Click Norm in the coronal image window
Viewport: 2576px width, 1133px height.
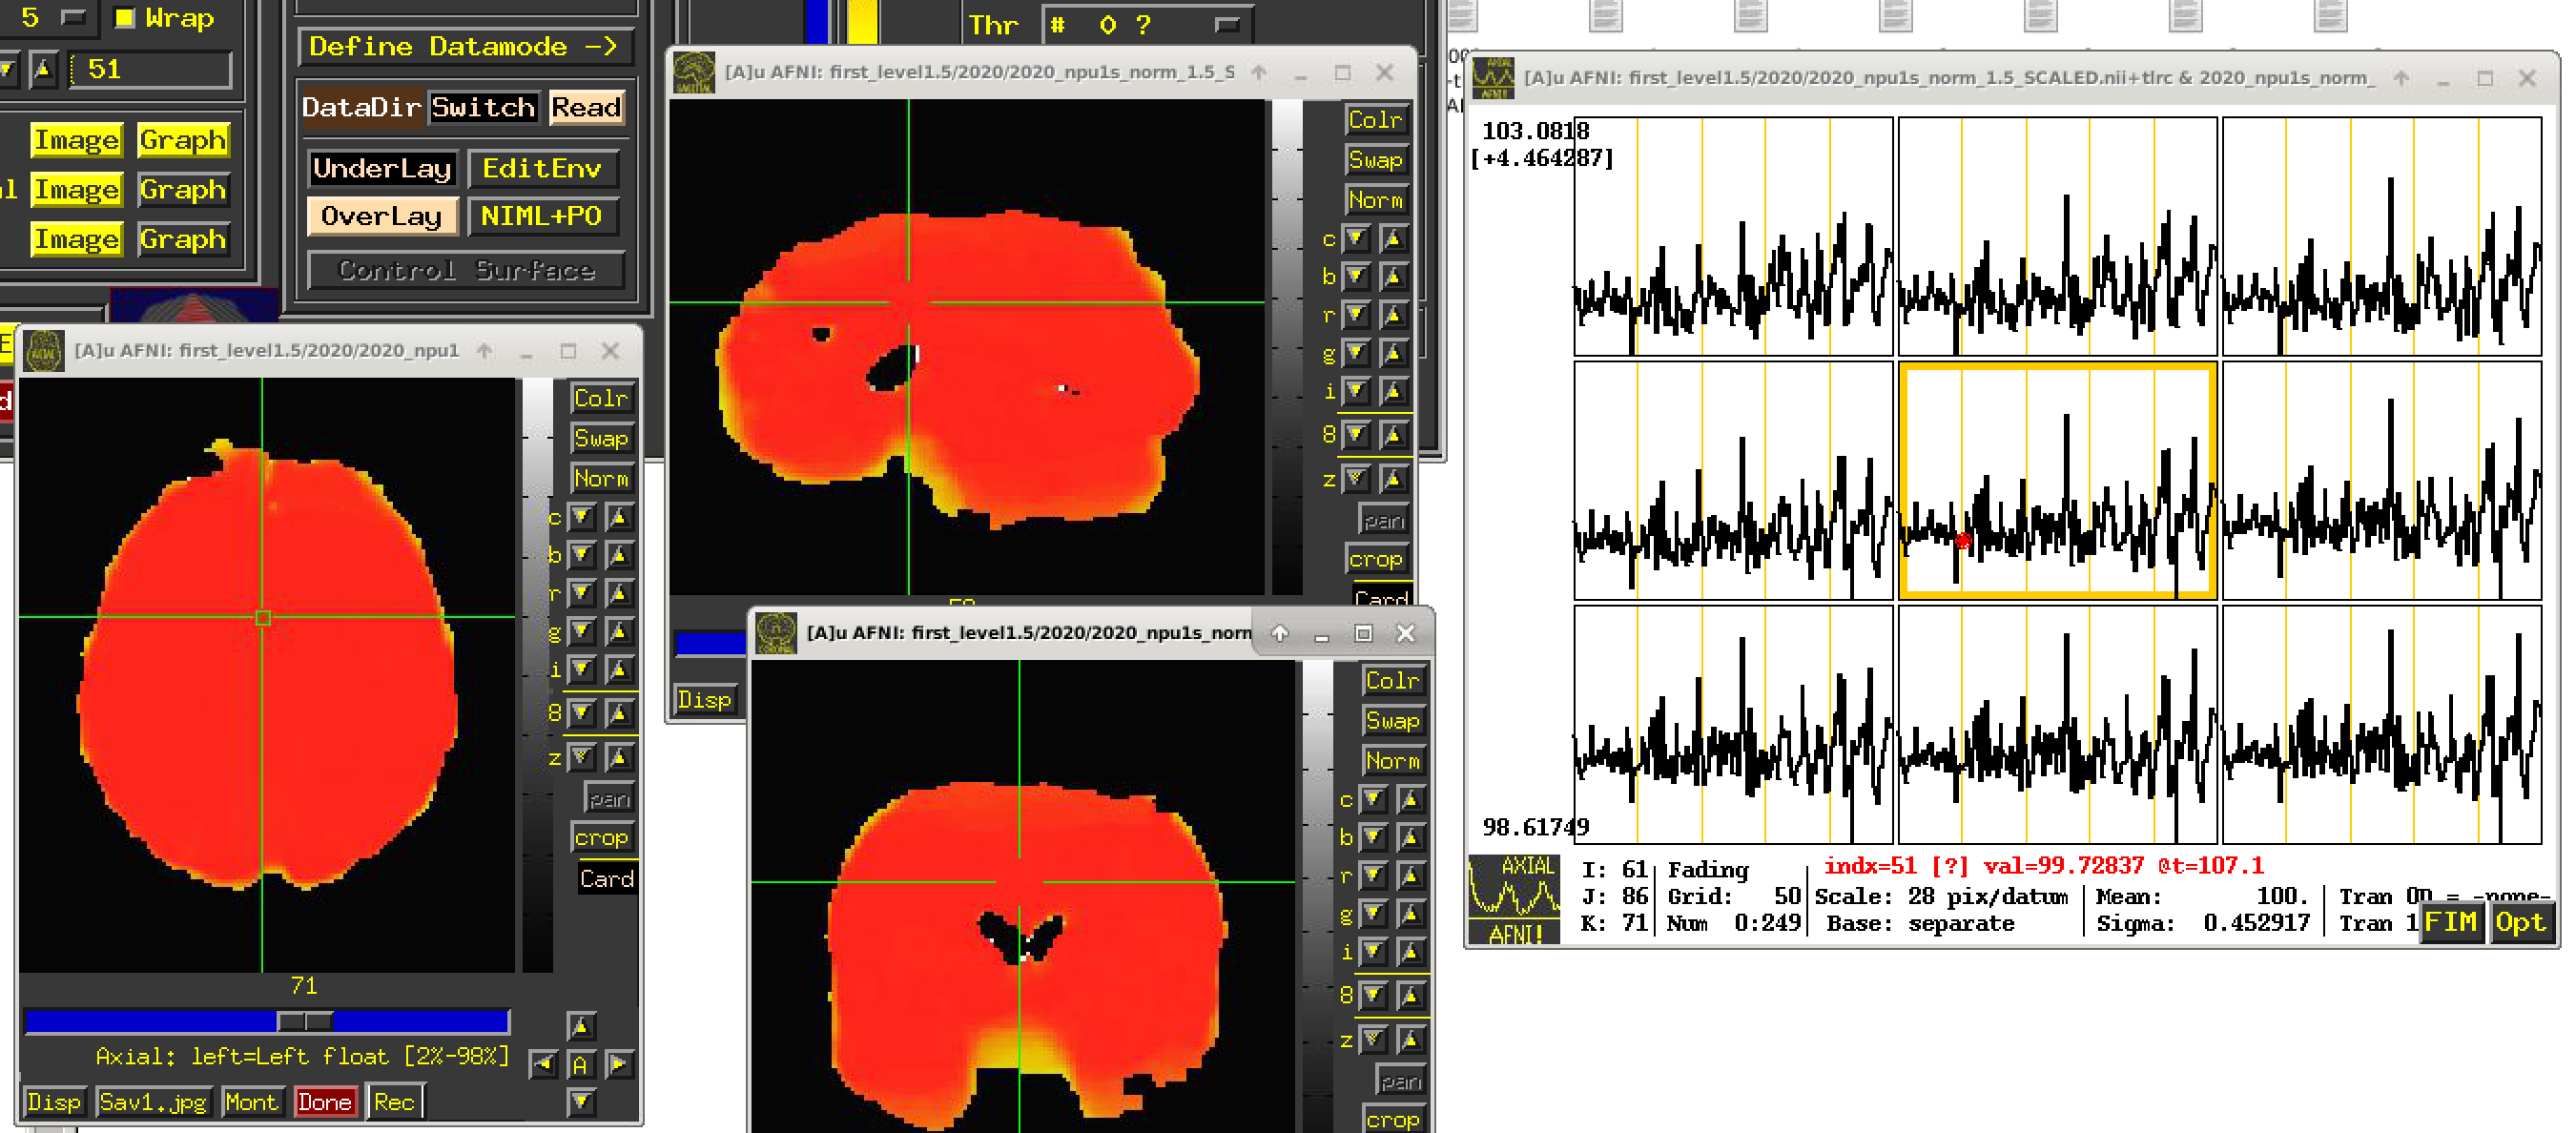coord(1392,761)
